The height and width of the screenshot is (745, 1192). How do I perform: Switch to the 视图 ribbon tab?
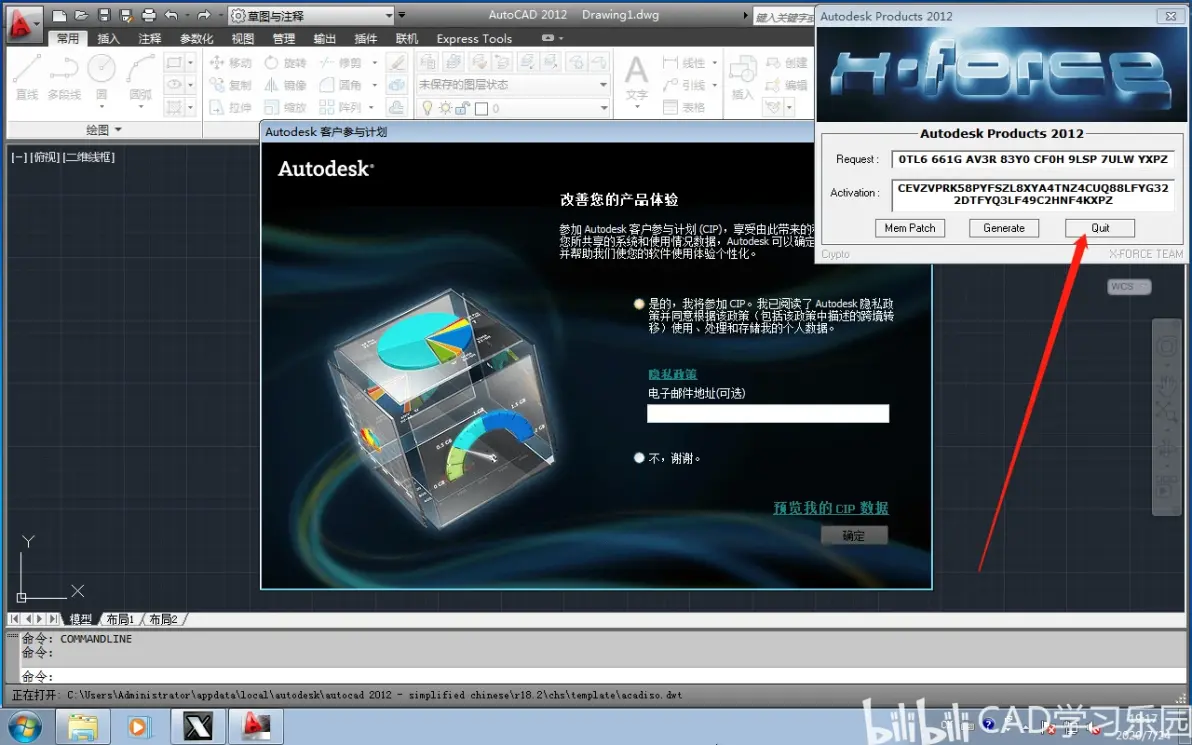click(x=243, y=38)
